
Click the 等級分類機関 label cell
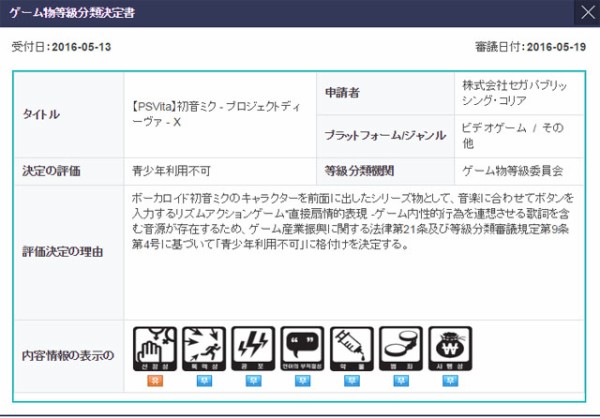[x=385, y=171]
